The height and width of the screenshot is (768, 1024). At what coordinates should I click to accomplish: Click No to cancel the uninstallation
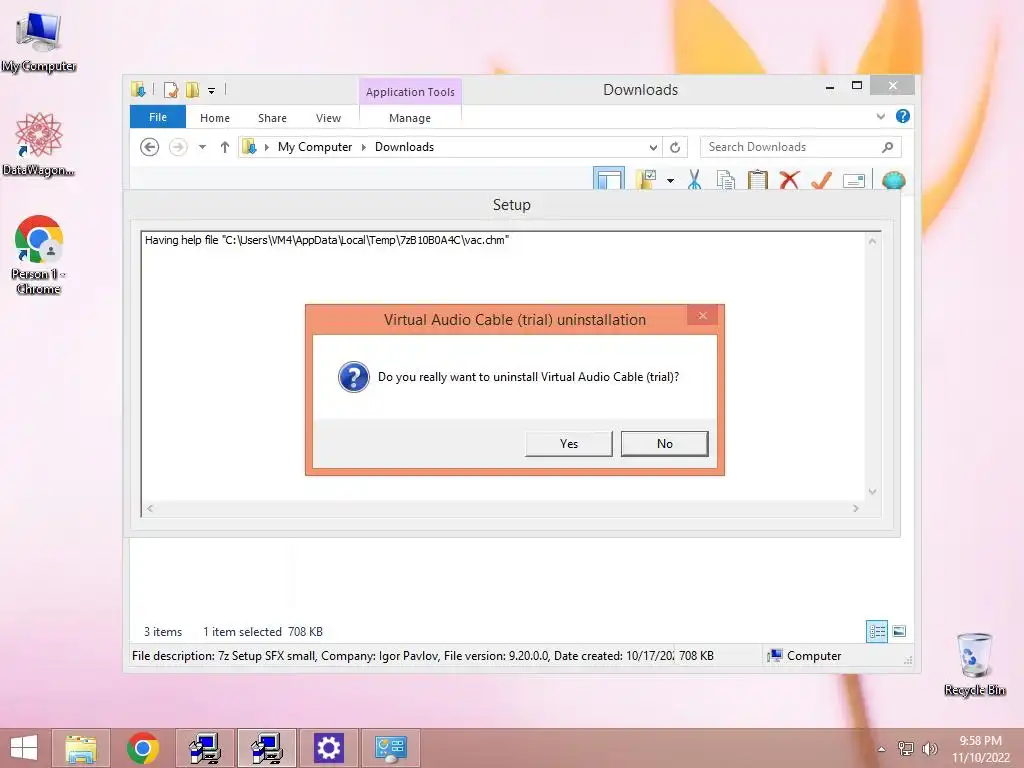pos(664,443)
